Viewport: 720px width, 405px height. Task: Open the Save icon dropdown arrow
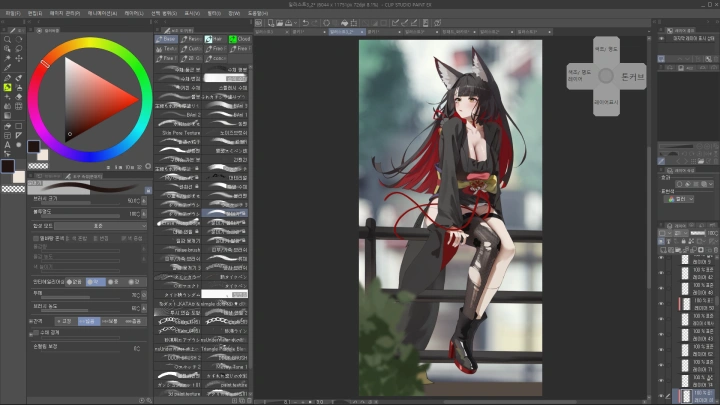tap(296, 22)
